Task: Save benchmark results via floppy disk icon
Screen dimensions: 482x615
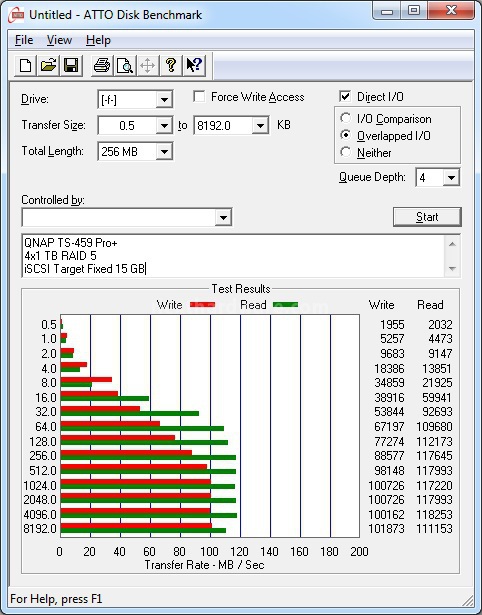Action: click(x=71, y=66)
